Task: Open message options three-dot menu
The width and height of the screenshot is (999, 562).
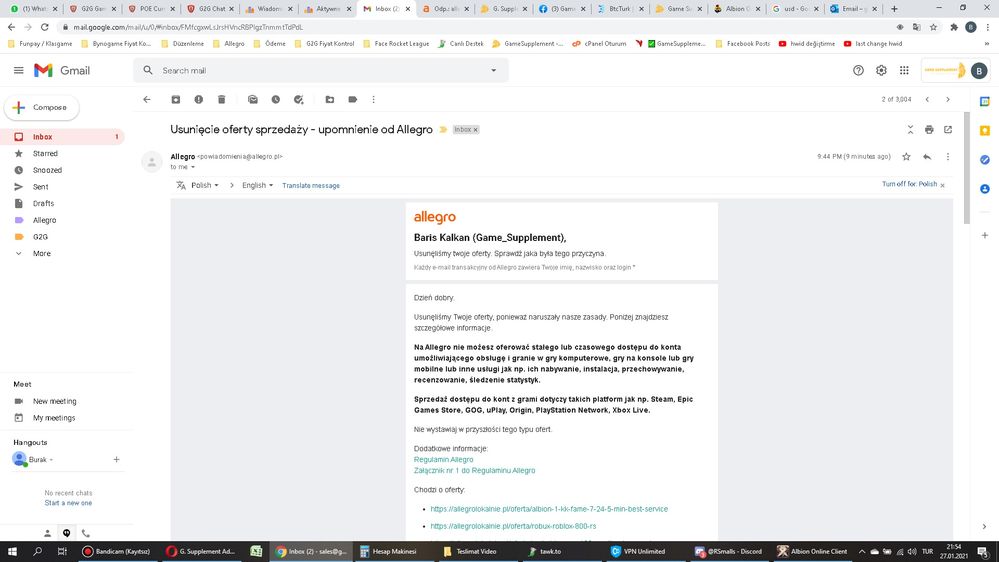Action: (x=947, y=157)
